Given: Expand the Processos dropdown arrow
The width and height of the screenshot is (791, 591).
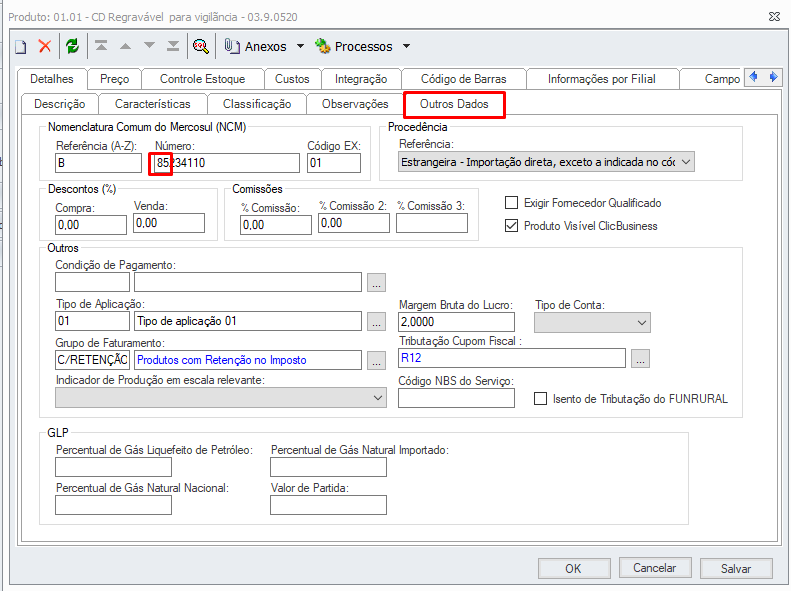Looking at the screenshot, I should [407, 46].
